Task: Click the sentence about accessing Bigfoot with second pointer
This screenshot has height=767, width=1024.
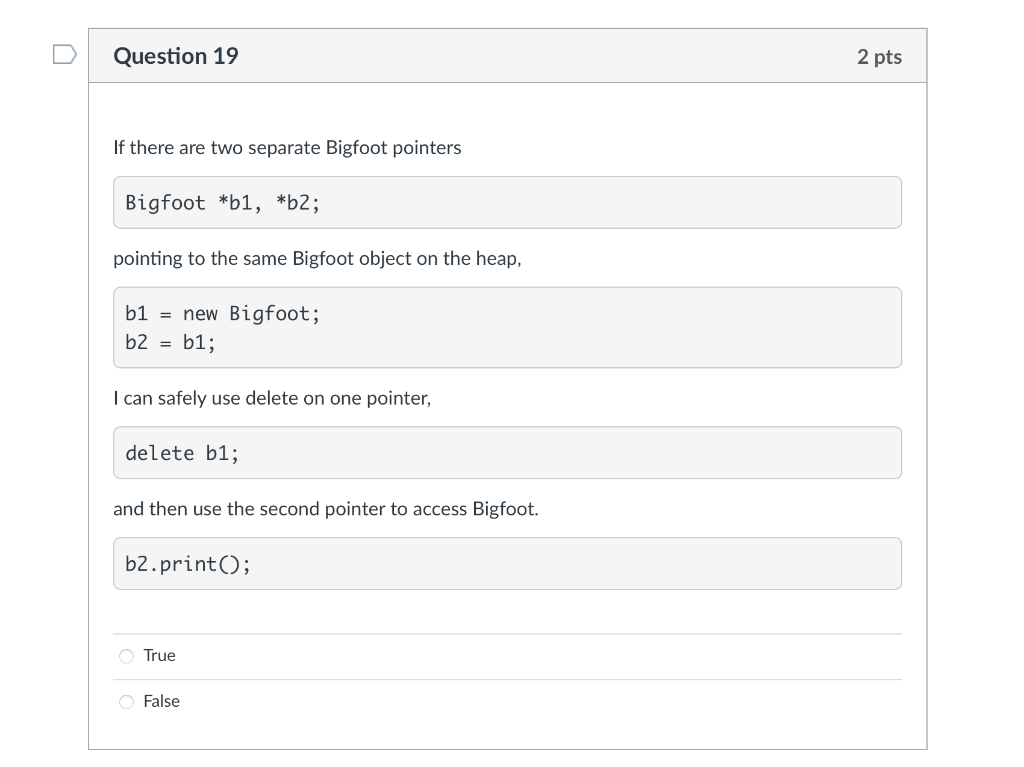Action: point(325,508)
